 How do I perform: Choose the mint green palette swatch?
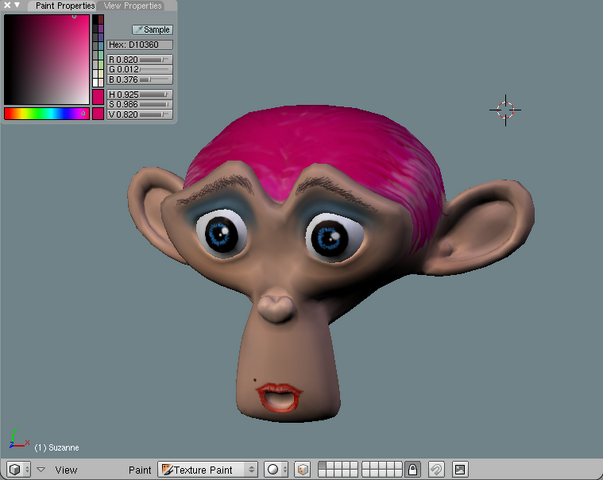101,55
